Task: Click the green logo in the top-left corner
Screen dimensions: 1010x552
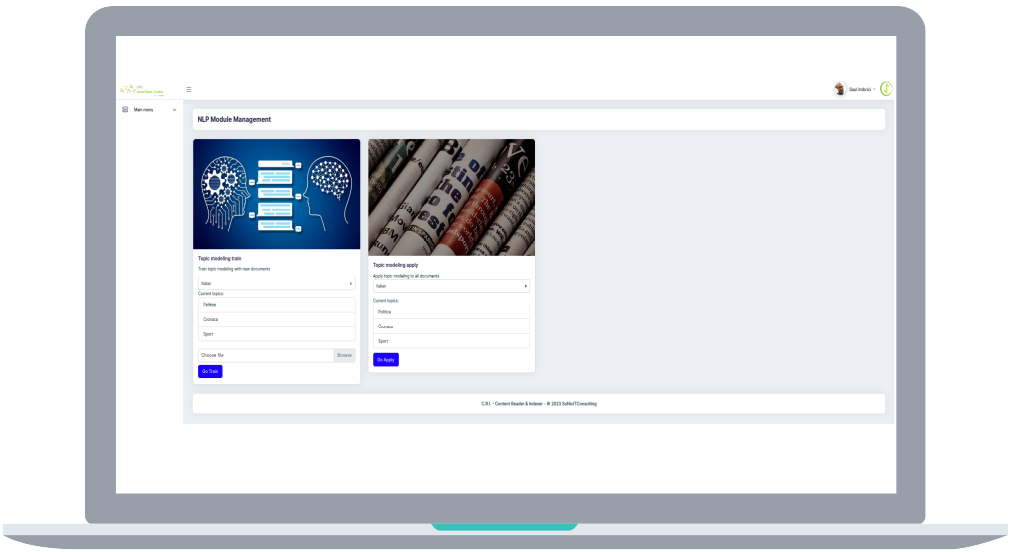Action: [x=142, y=90]
